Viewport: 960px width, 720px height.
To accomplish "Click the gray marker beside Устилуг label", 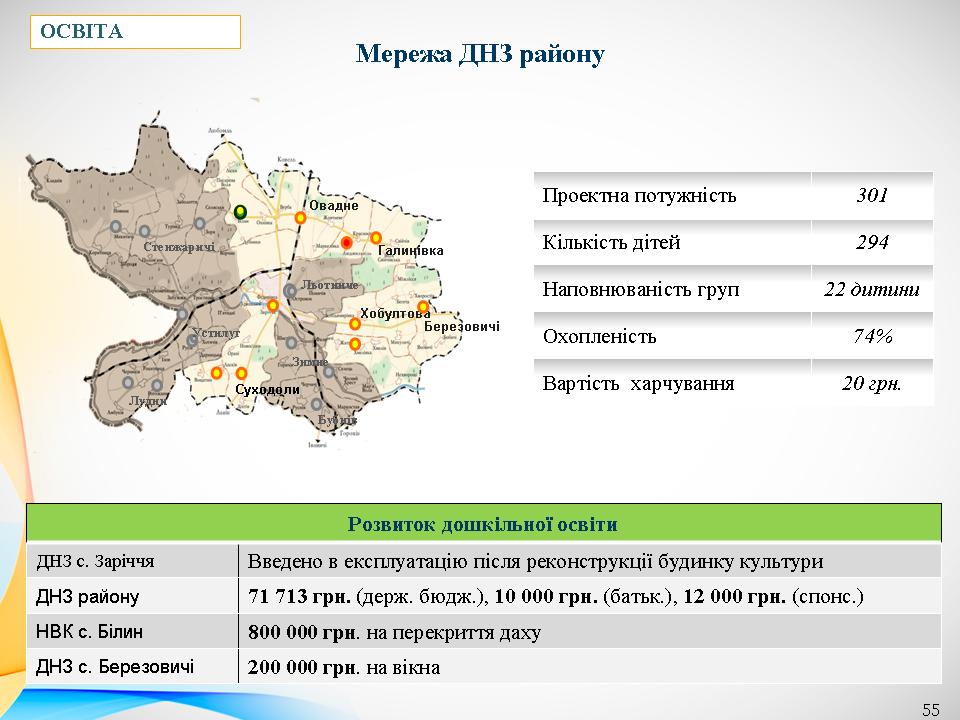I will tap(192, 341).
